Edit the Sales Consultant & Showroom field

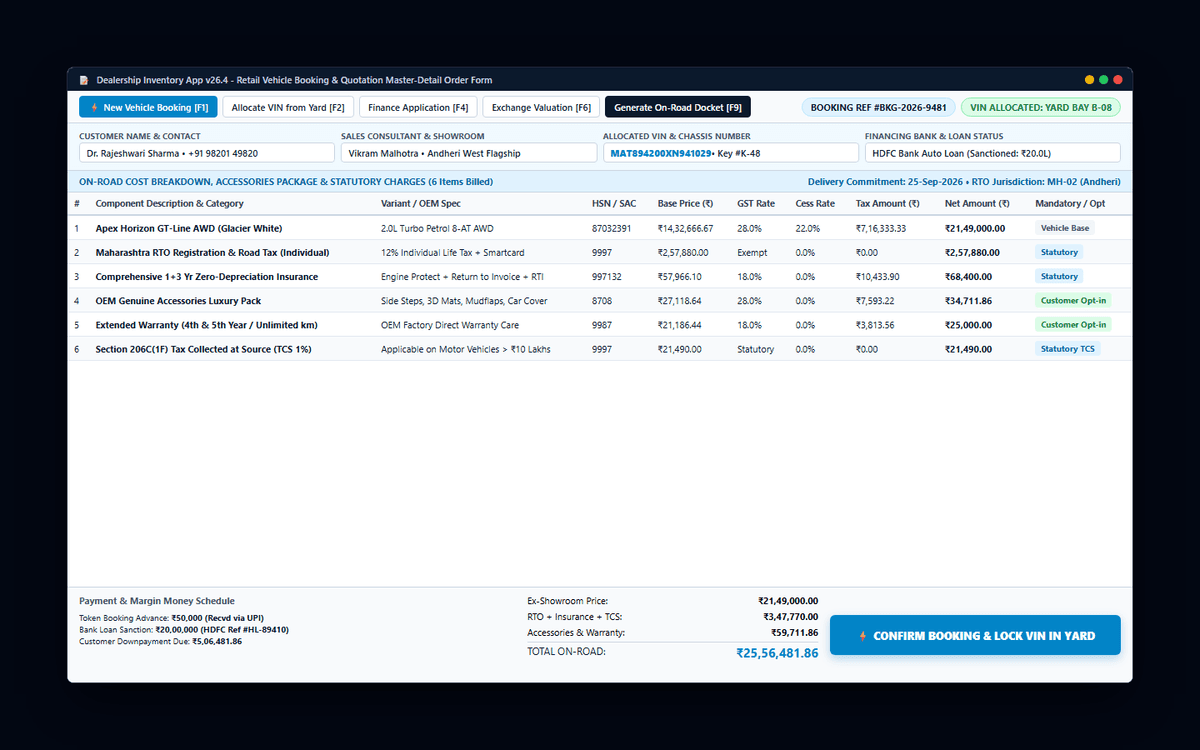tap(469, 153)
